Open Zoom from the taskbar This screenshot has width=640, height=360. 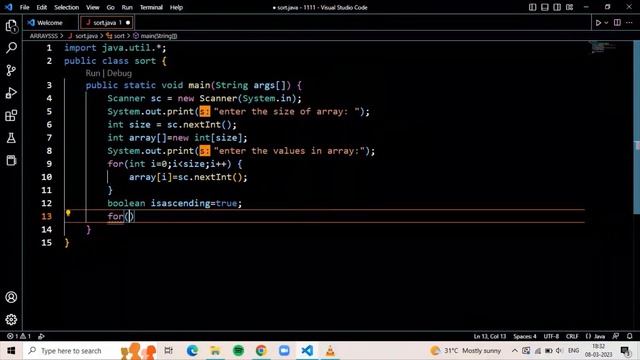284,351
